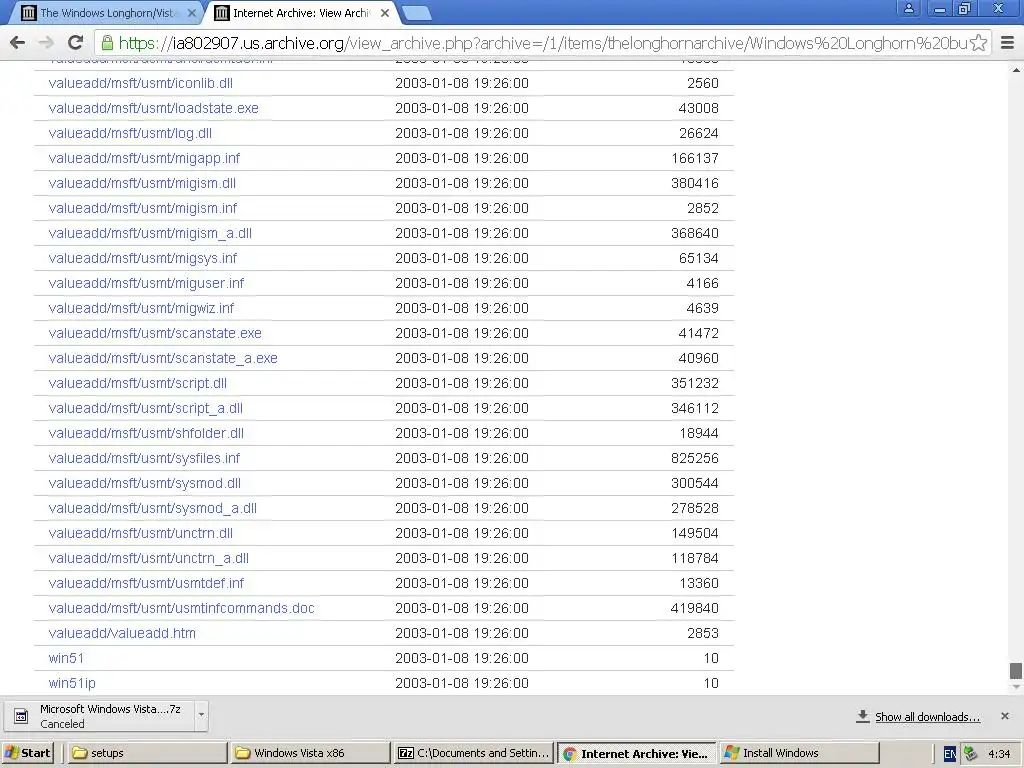Screen dimensions: 1024x768
Task: Open valueadd/msft/usmt/shfolder.dll link
Action: (146, 434)
